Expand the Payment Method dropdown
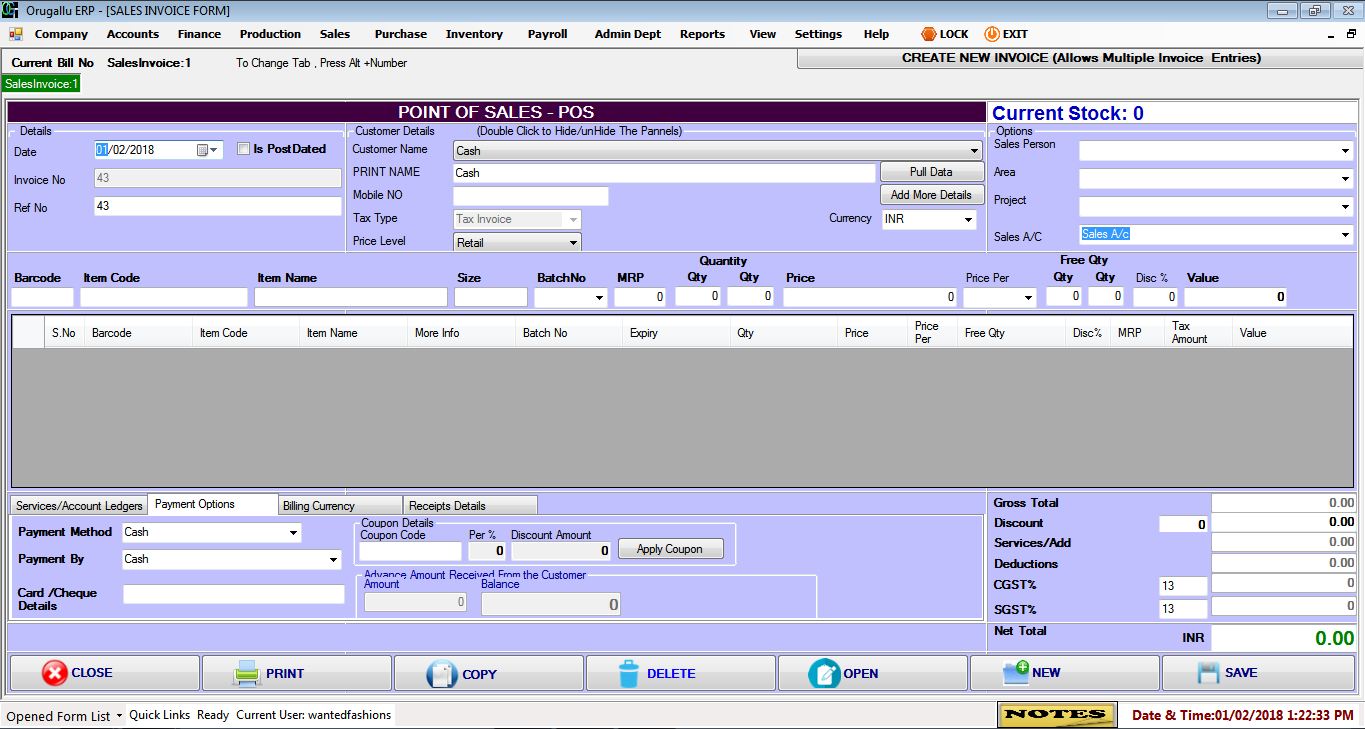 coord(293,533)
